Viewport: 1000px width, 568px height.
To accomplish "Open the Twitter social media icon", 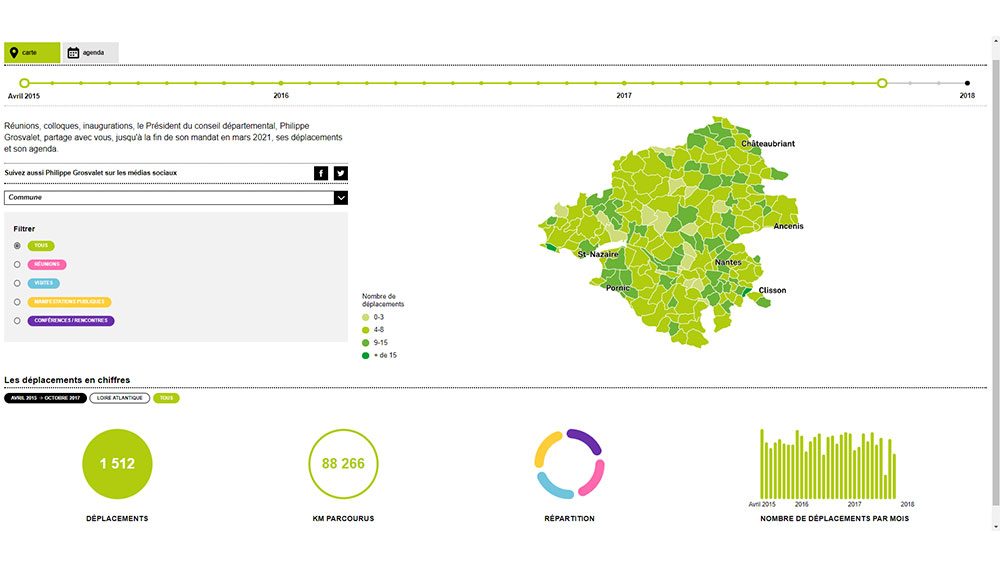I will click(341, 173).
